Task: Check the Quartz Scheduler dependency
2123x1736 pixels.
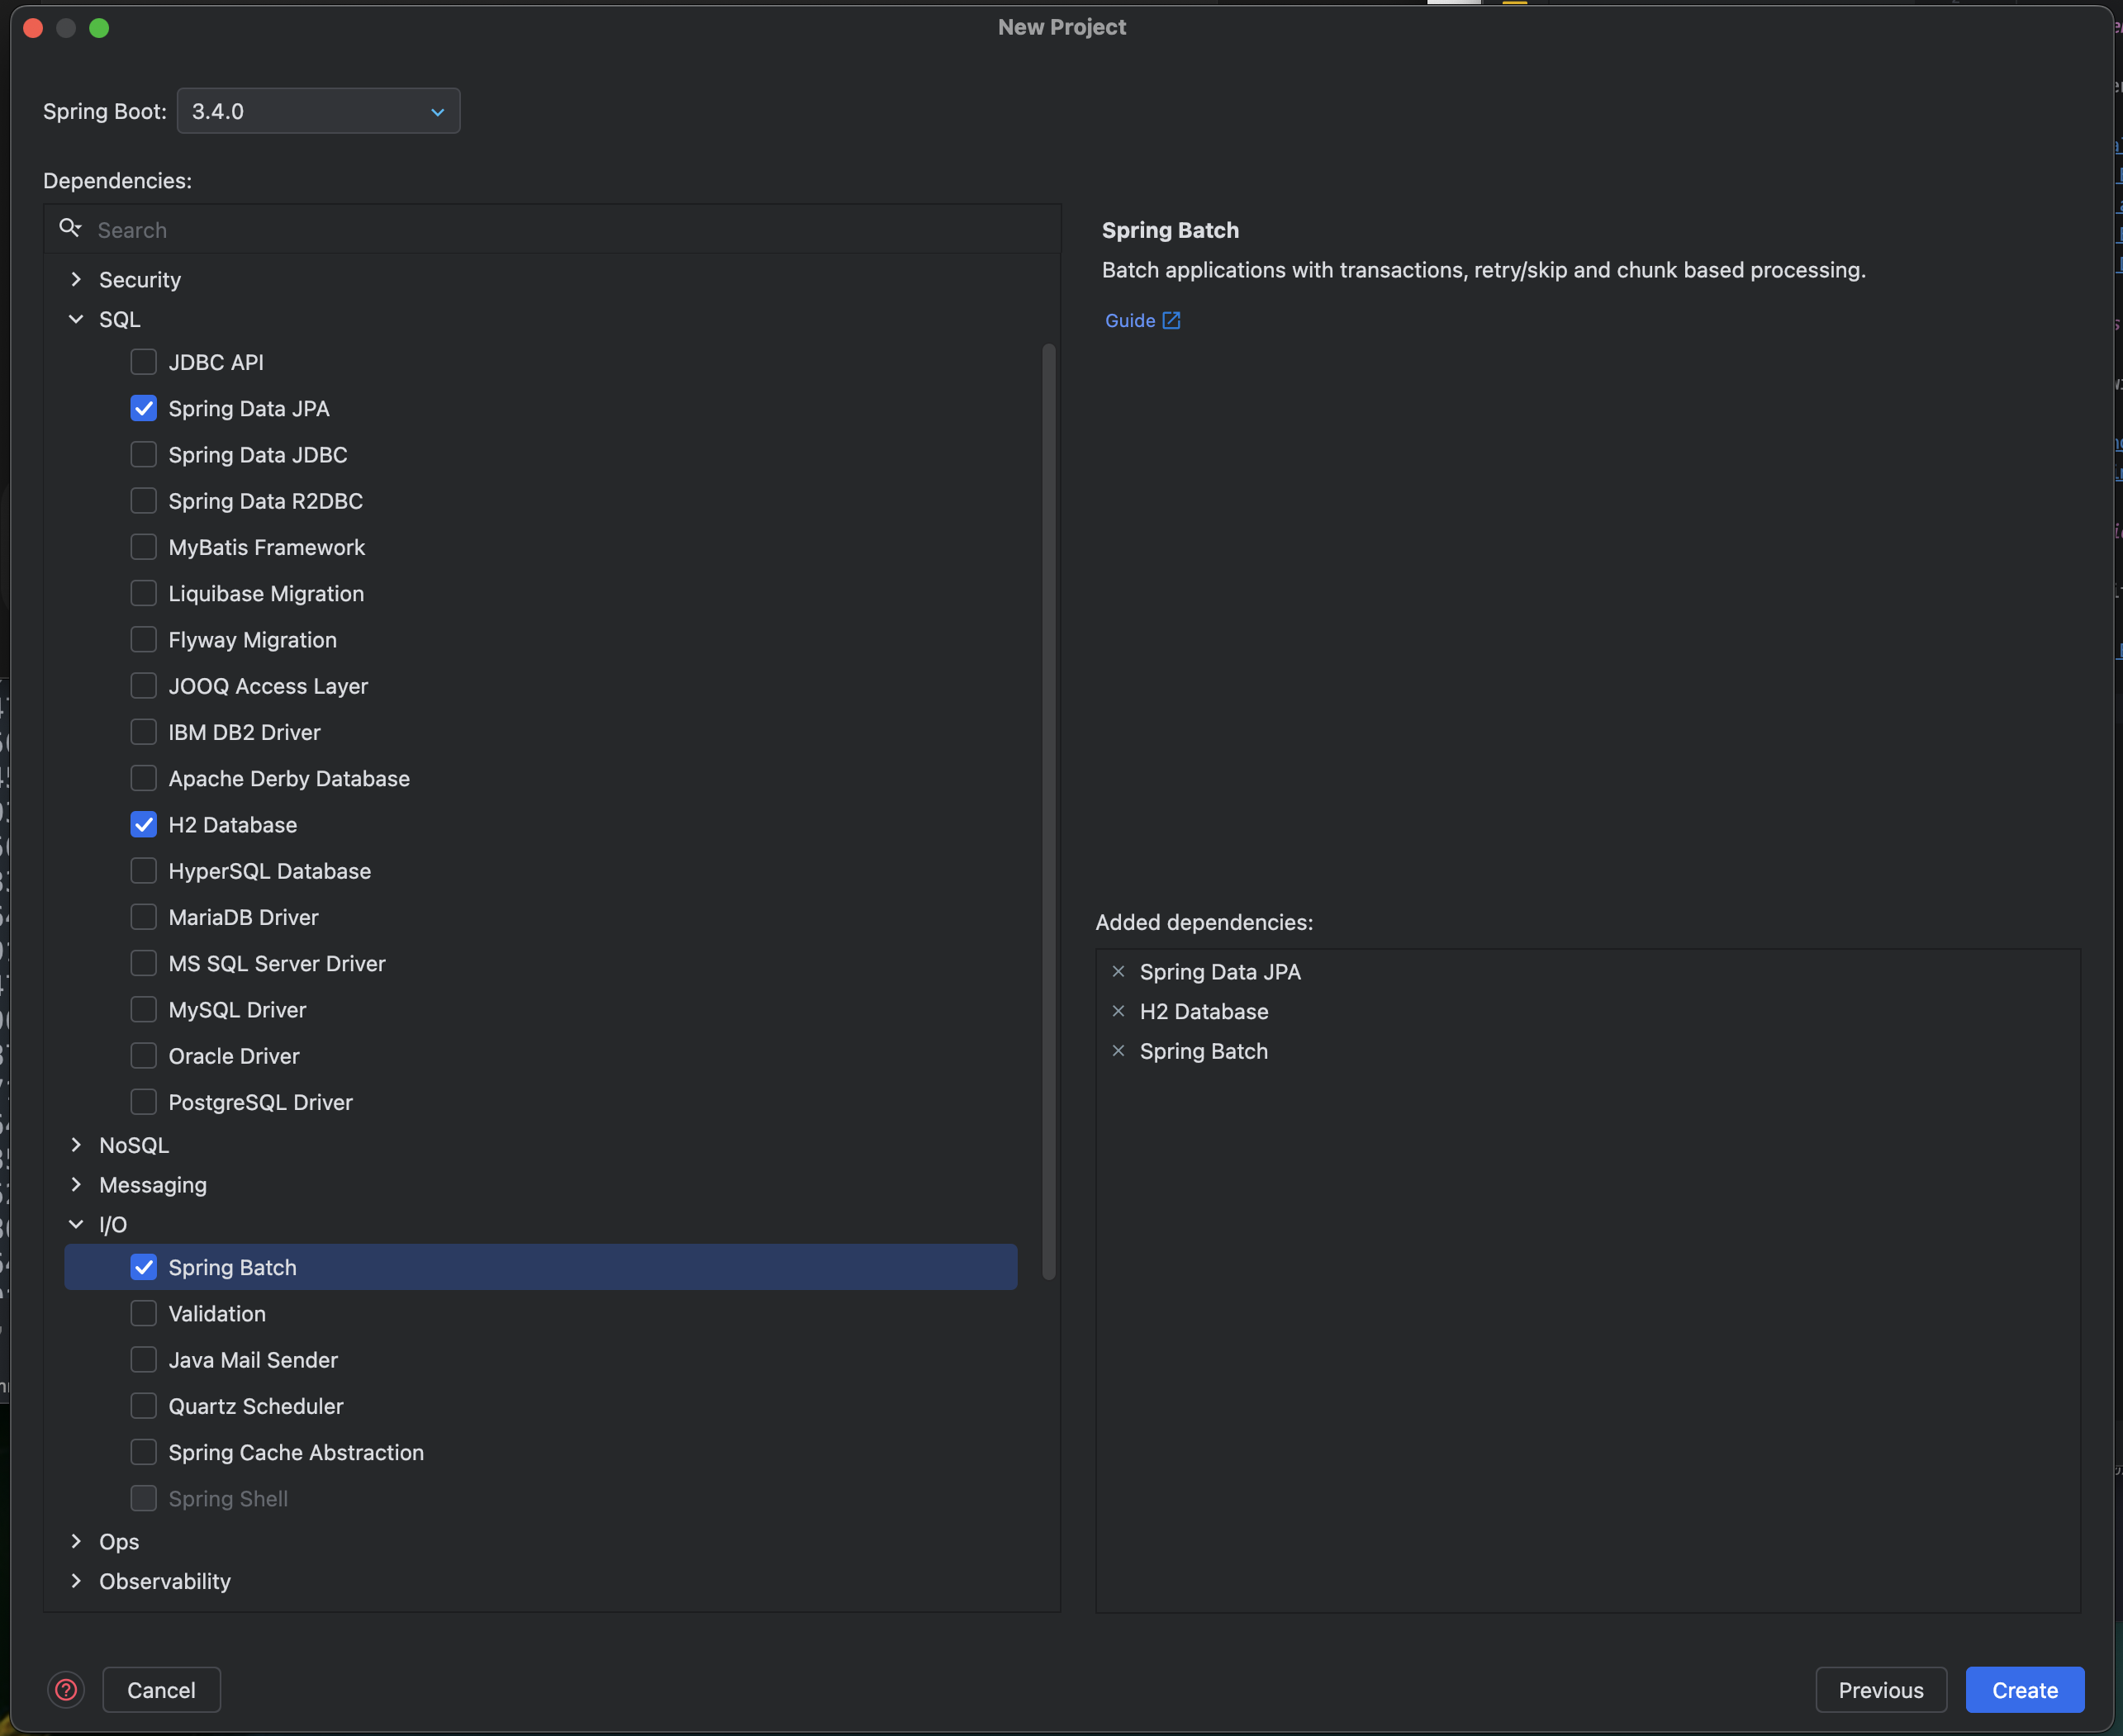Action: (144, 1406)
